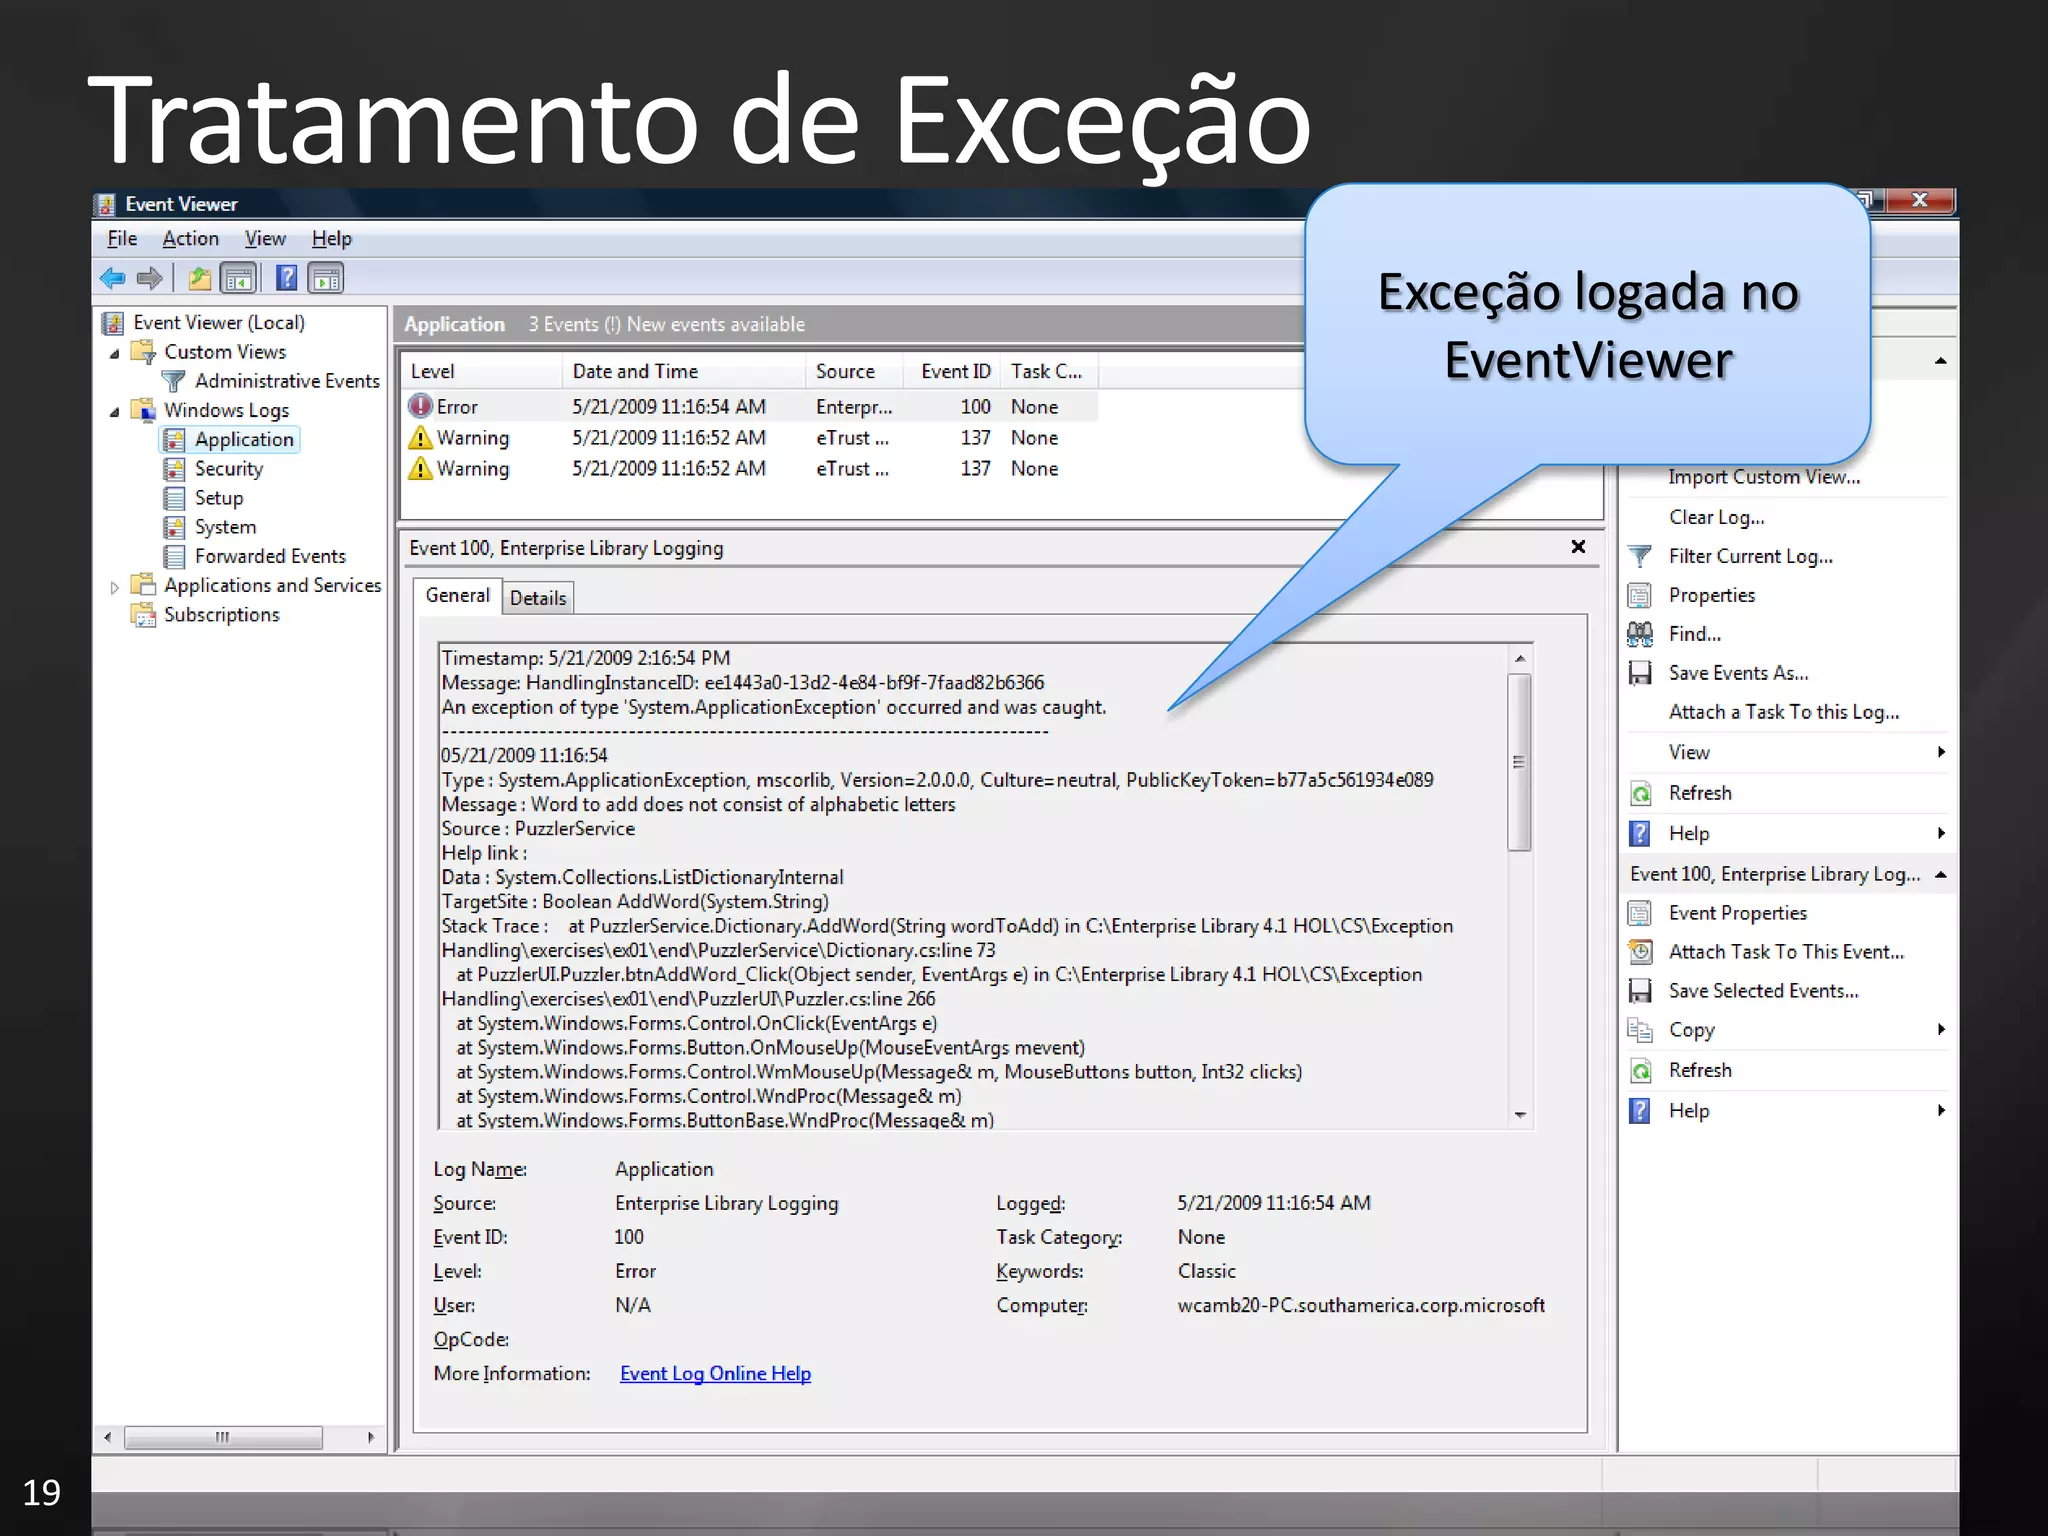Image resolution: width=2048 pixels, height=1536 pixels.
Task: Expand lower Help submenu under Event 100
Action: (1941, 1111)
